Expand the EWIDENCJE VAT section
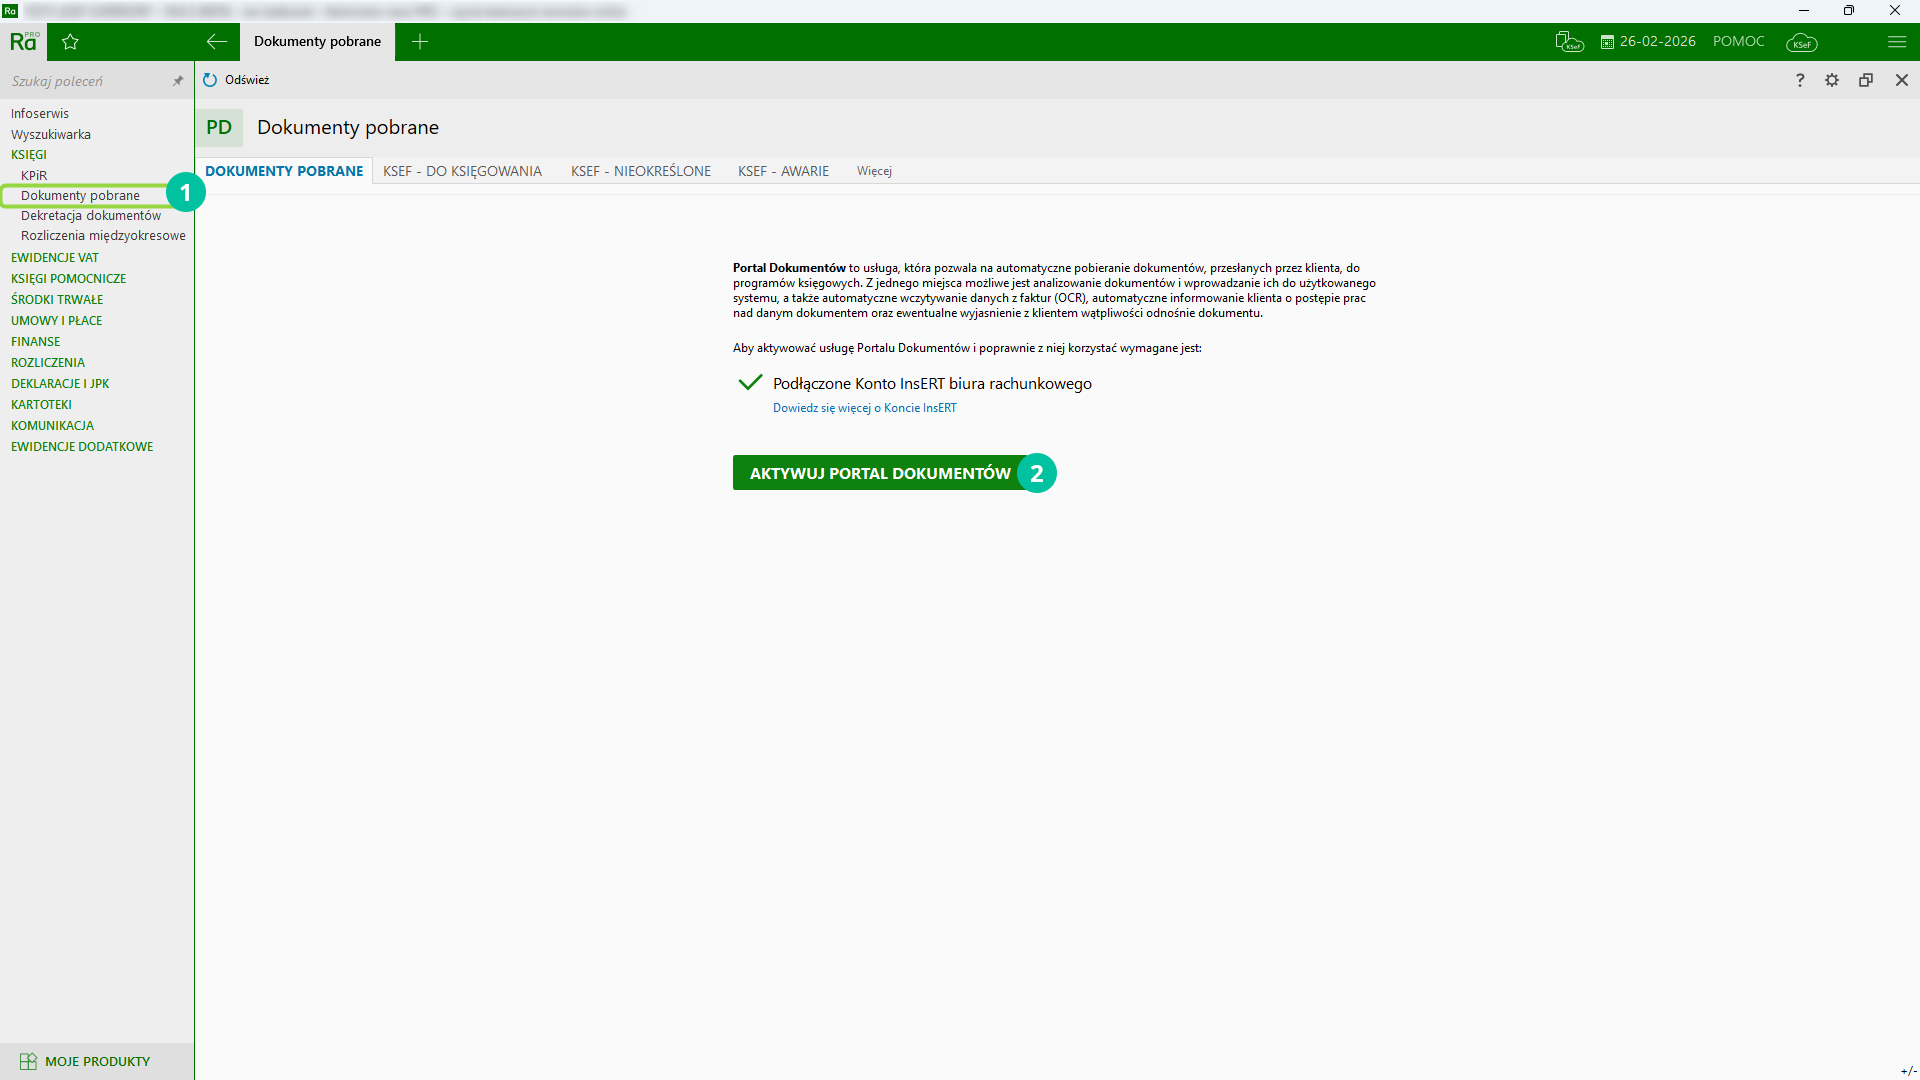The image size is (1920, 1080). [x=55, y=258]
